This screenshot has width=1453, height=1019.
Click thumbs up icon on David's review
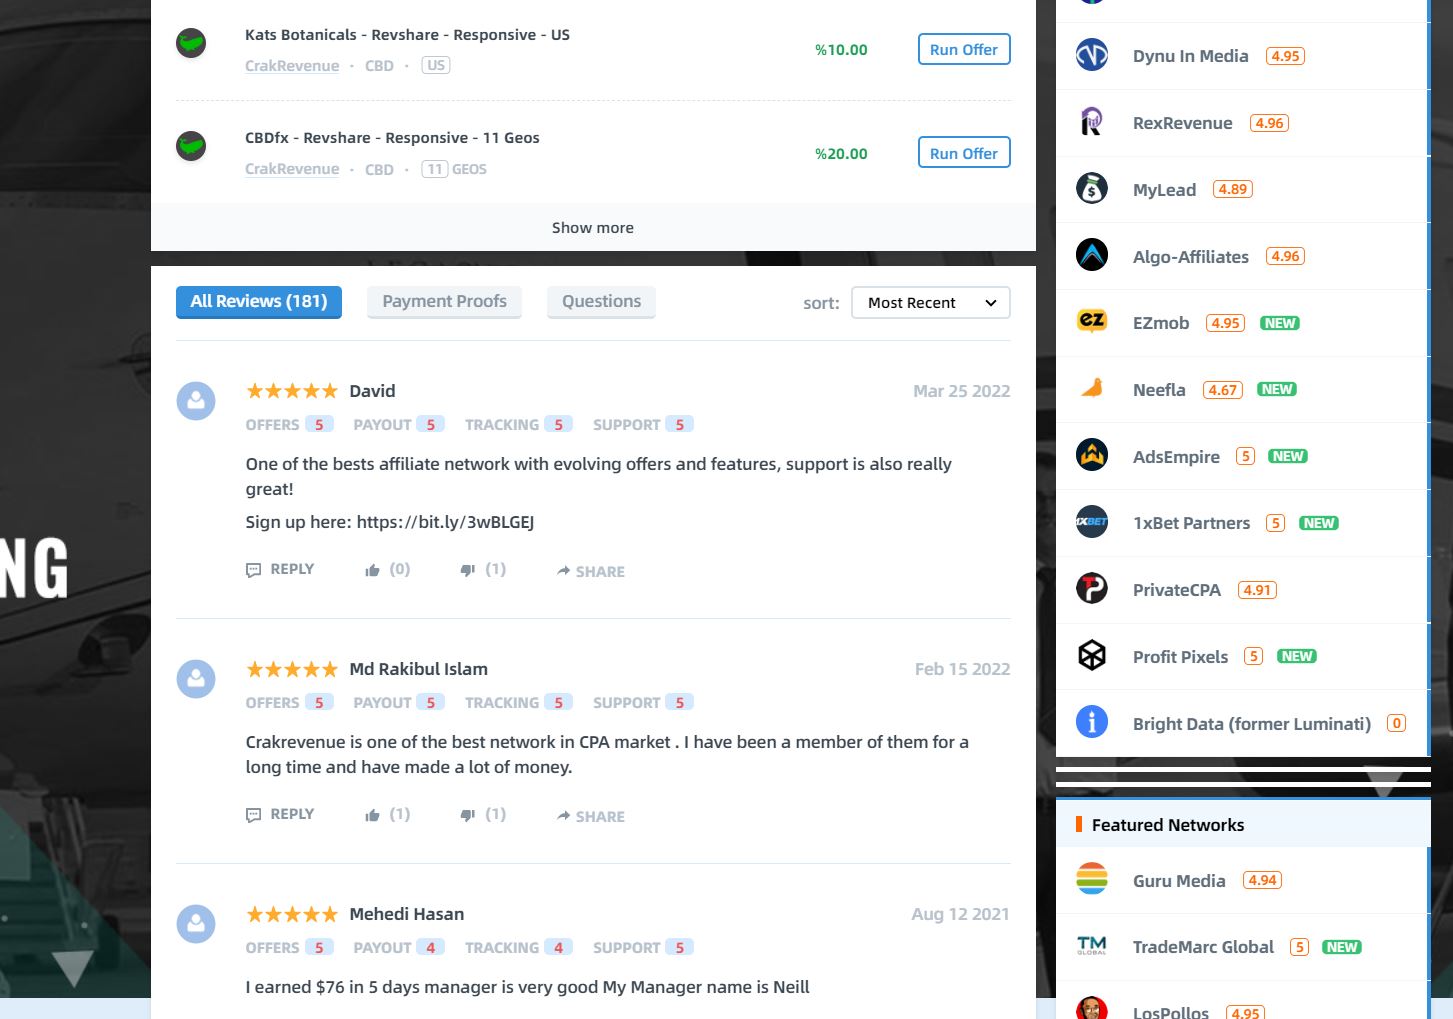click(x=372, y=570)
